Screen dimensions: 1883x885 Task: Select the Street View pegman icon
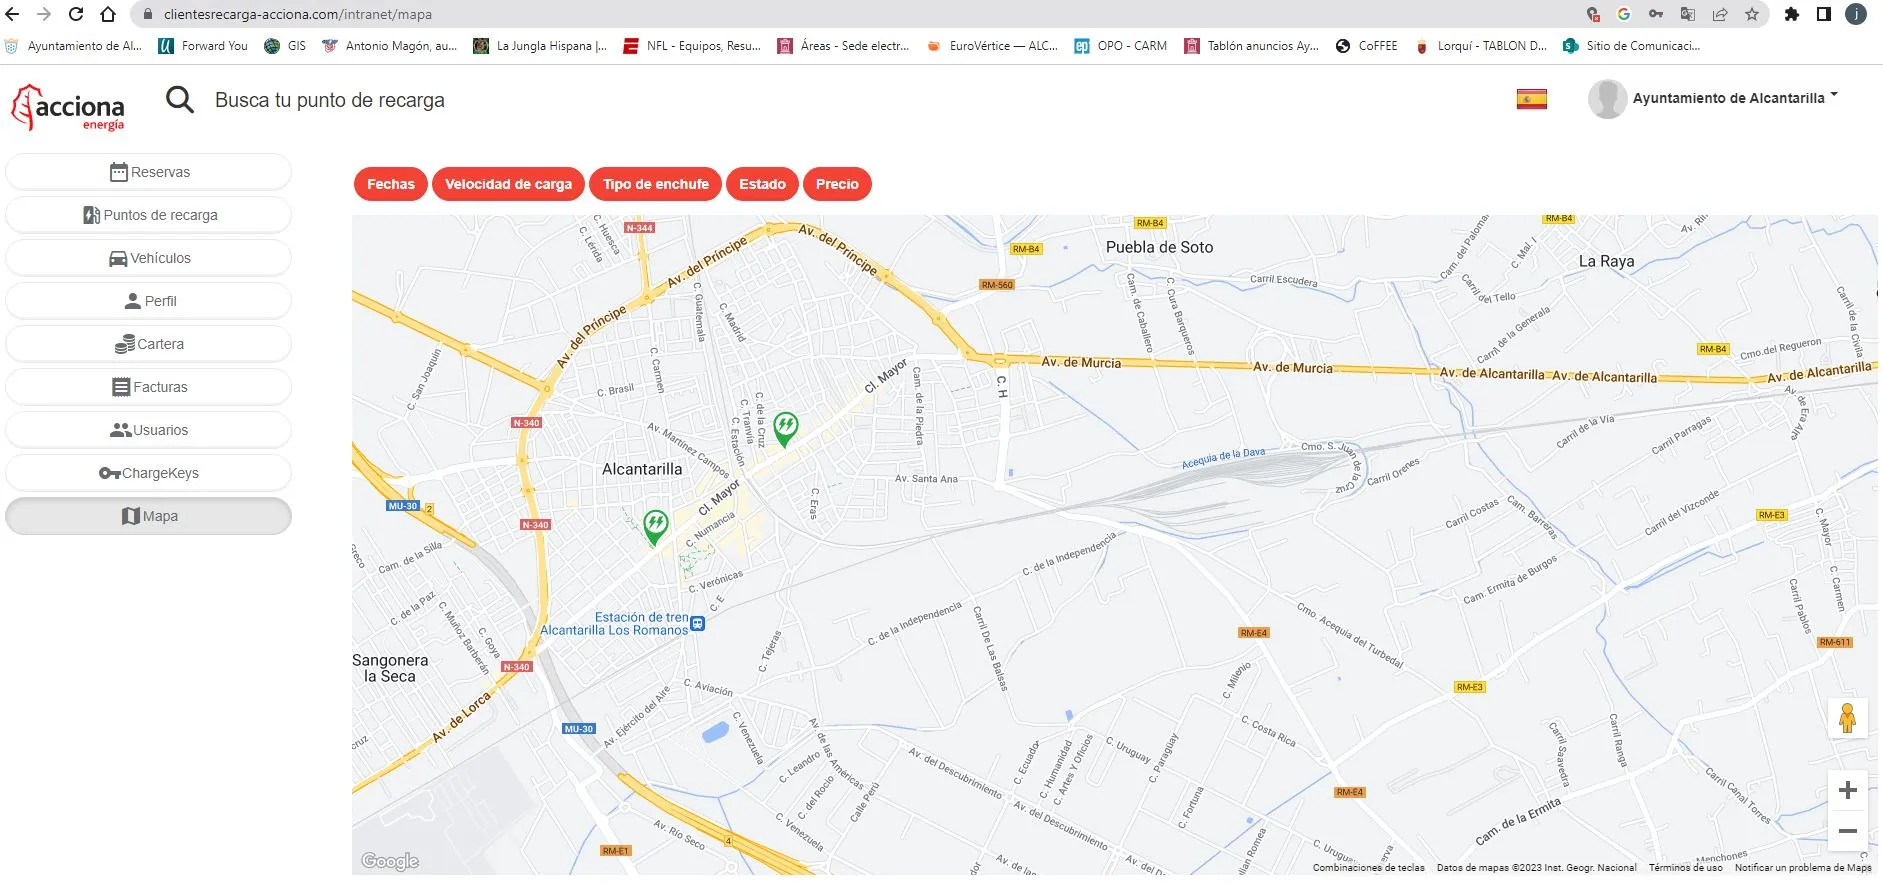pos(1847,718)
